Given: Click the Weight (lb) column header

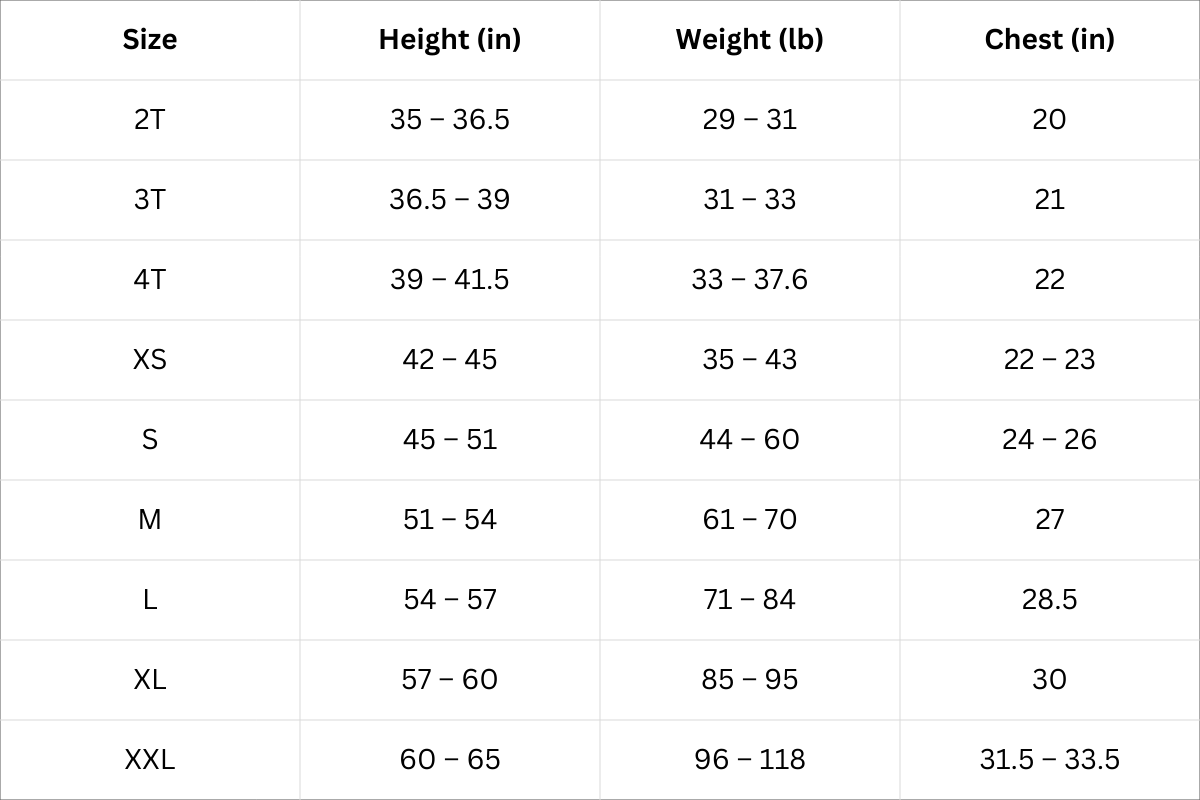Looking at the screenshot, I should (749, 40).
